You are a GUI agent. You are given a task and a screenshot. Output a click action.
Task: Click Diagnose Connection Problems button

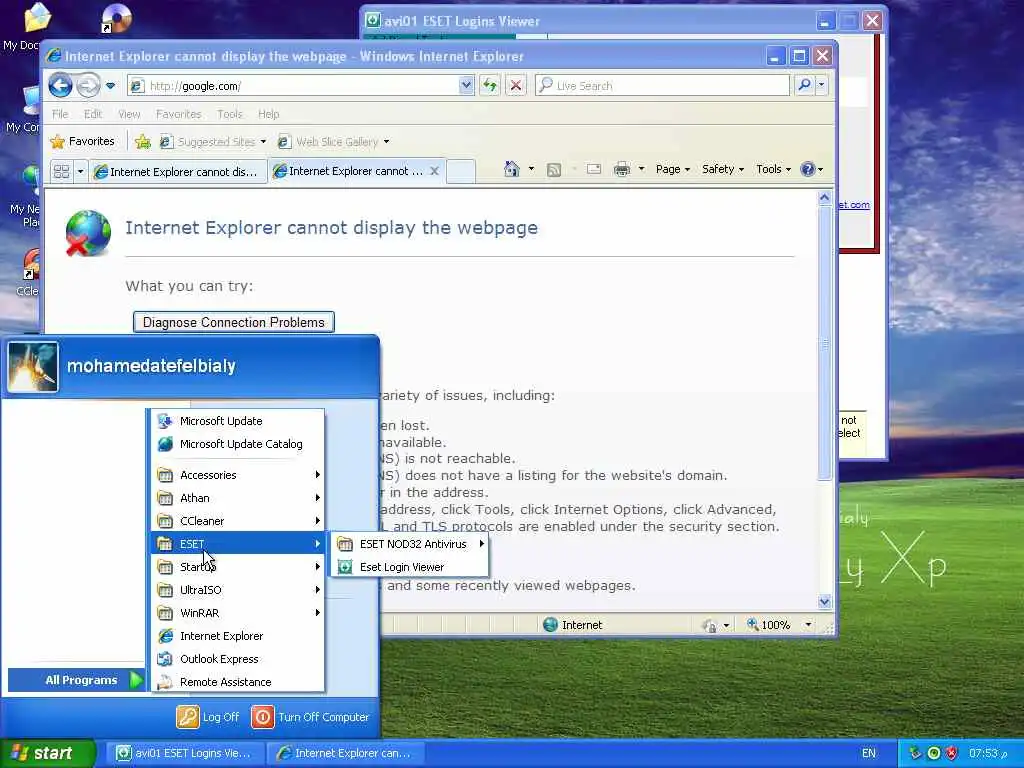pyautogui.click(x=234, y=322)
